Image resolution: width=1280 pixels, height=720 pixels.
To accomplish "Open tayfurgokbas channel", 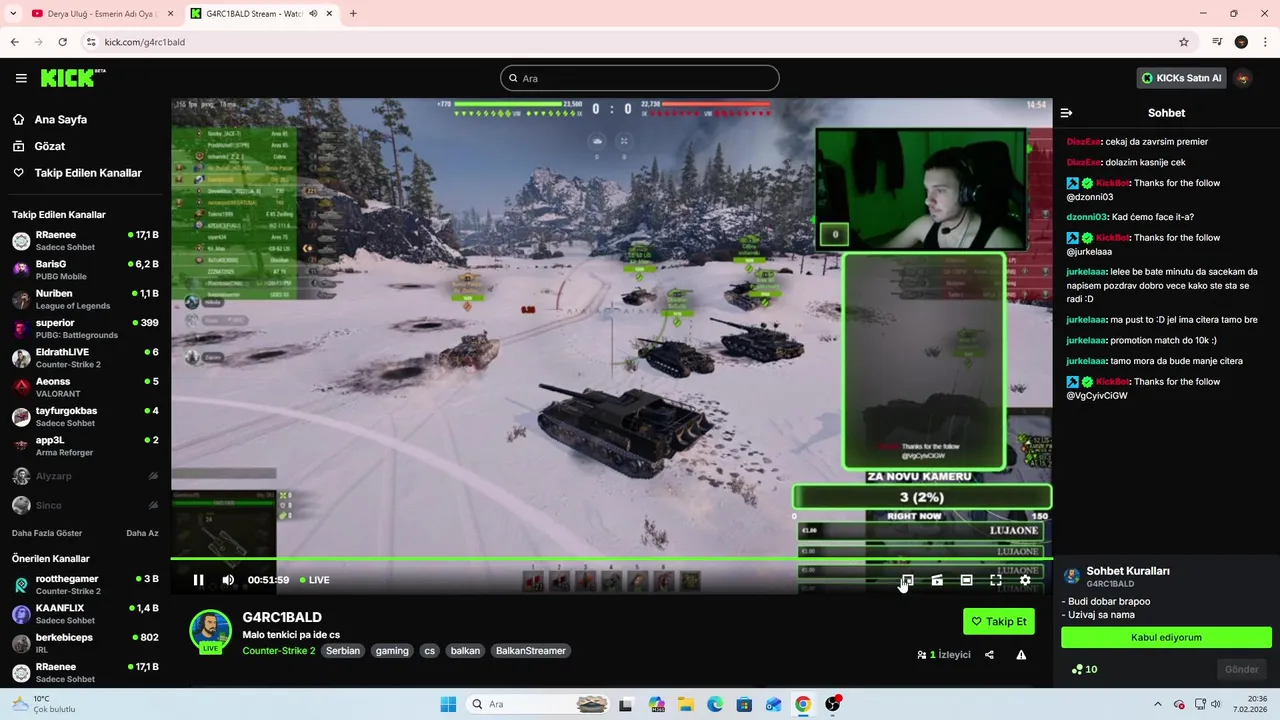I will 85,417.
